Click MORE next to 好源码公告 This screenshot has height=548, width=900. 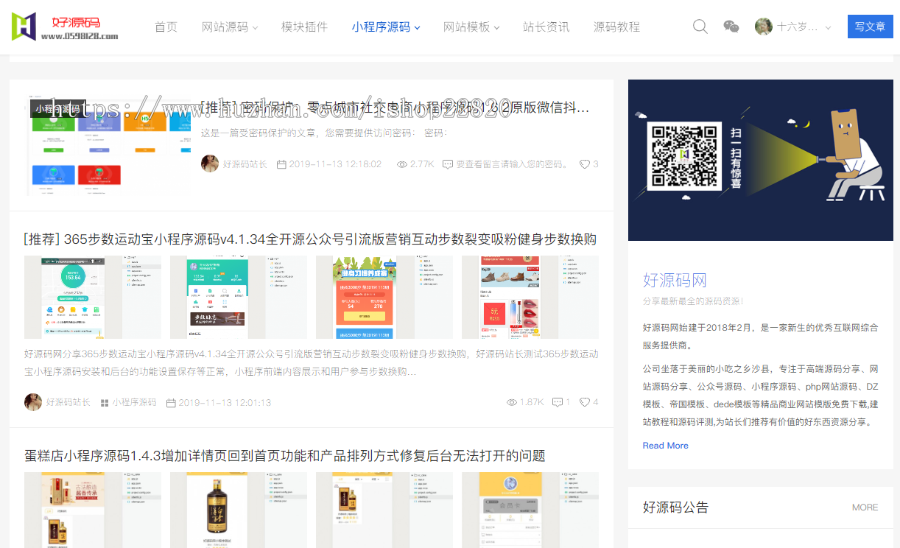coord(865,507)
